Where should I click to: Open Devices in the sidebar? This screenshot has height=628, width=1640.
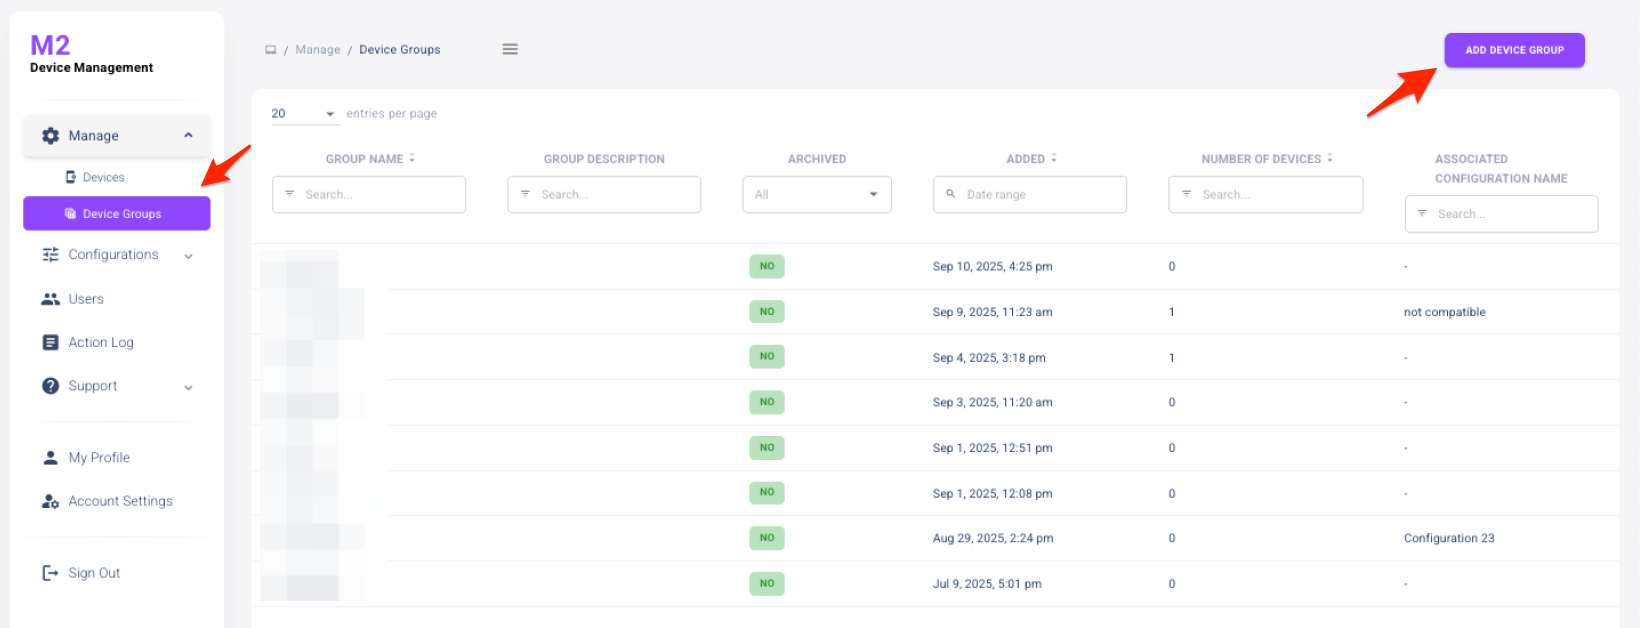click(x=103, y=177)
